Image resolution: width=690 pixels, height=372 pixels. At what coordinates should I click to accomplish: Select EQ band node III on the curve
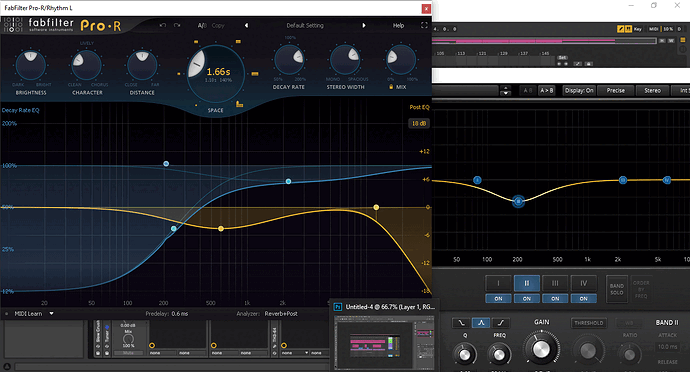[x=623, y=180]
